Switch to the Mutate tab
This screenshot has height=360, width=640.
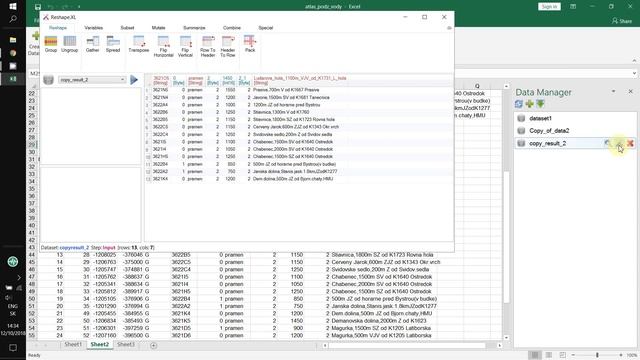158,28
